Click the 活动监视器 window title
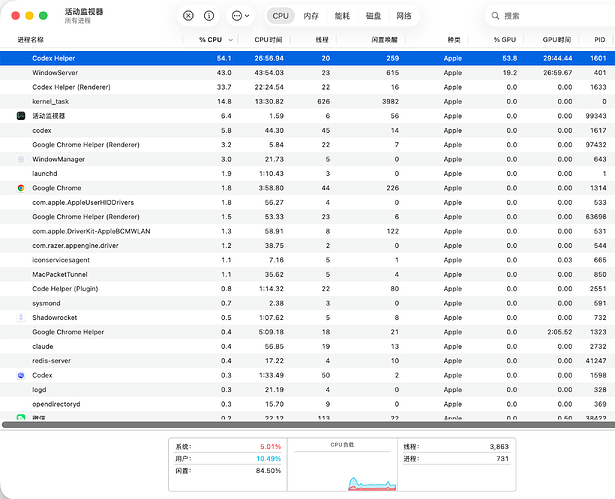Viewport: 615px width, 499px height. coord(84,12)
